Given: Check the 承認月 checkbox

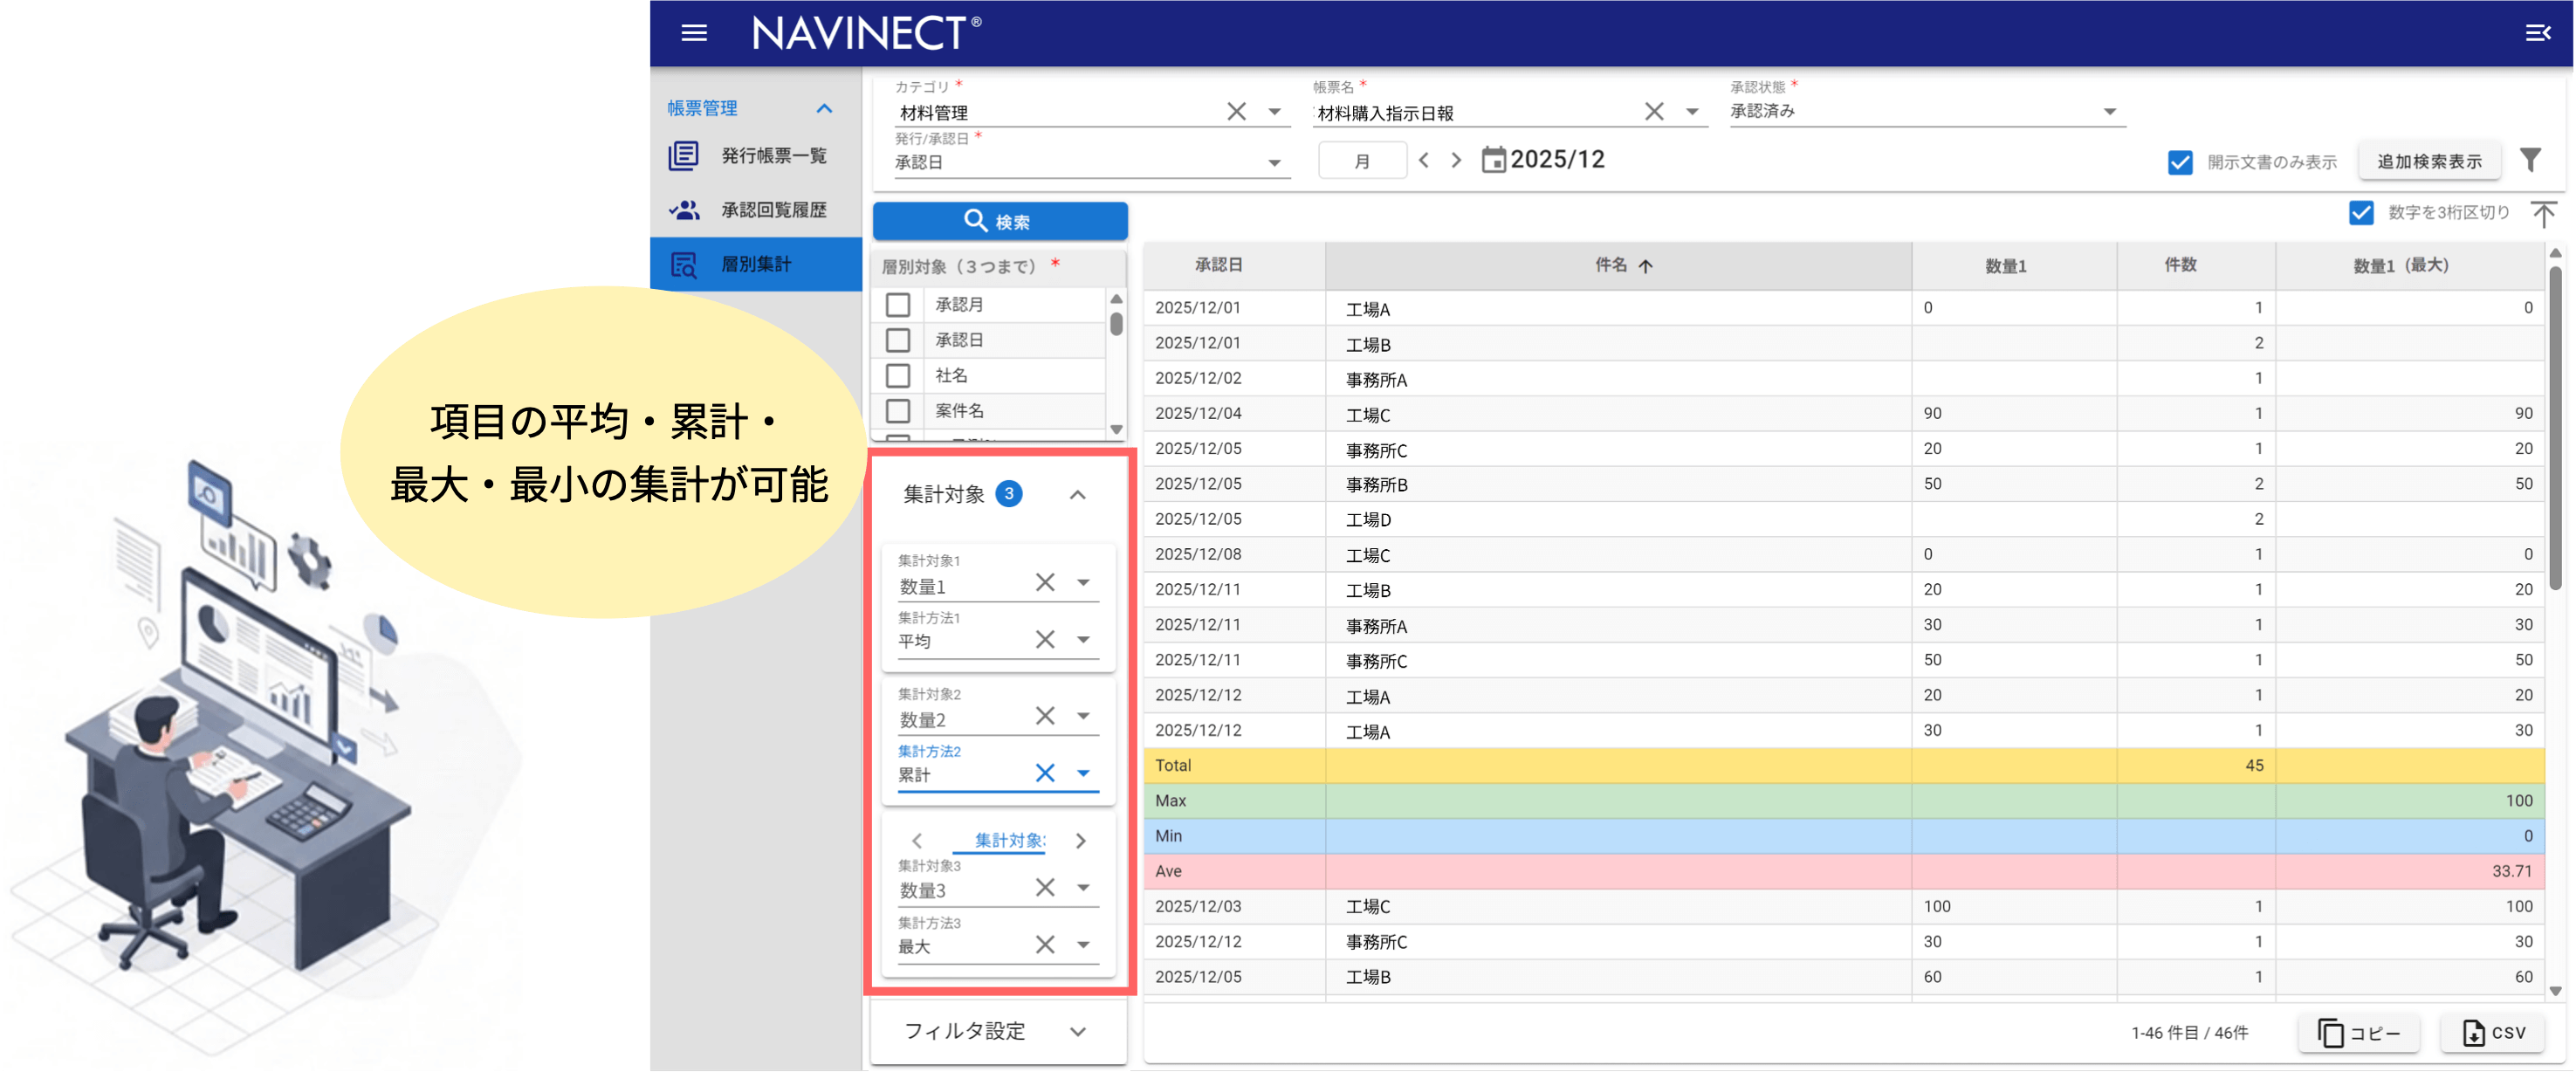Looking at the screenshot, I should [898, 305].
